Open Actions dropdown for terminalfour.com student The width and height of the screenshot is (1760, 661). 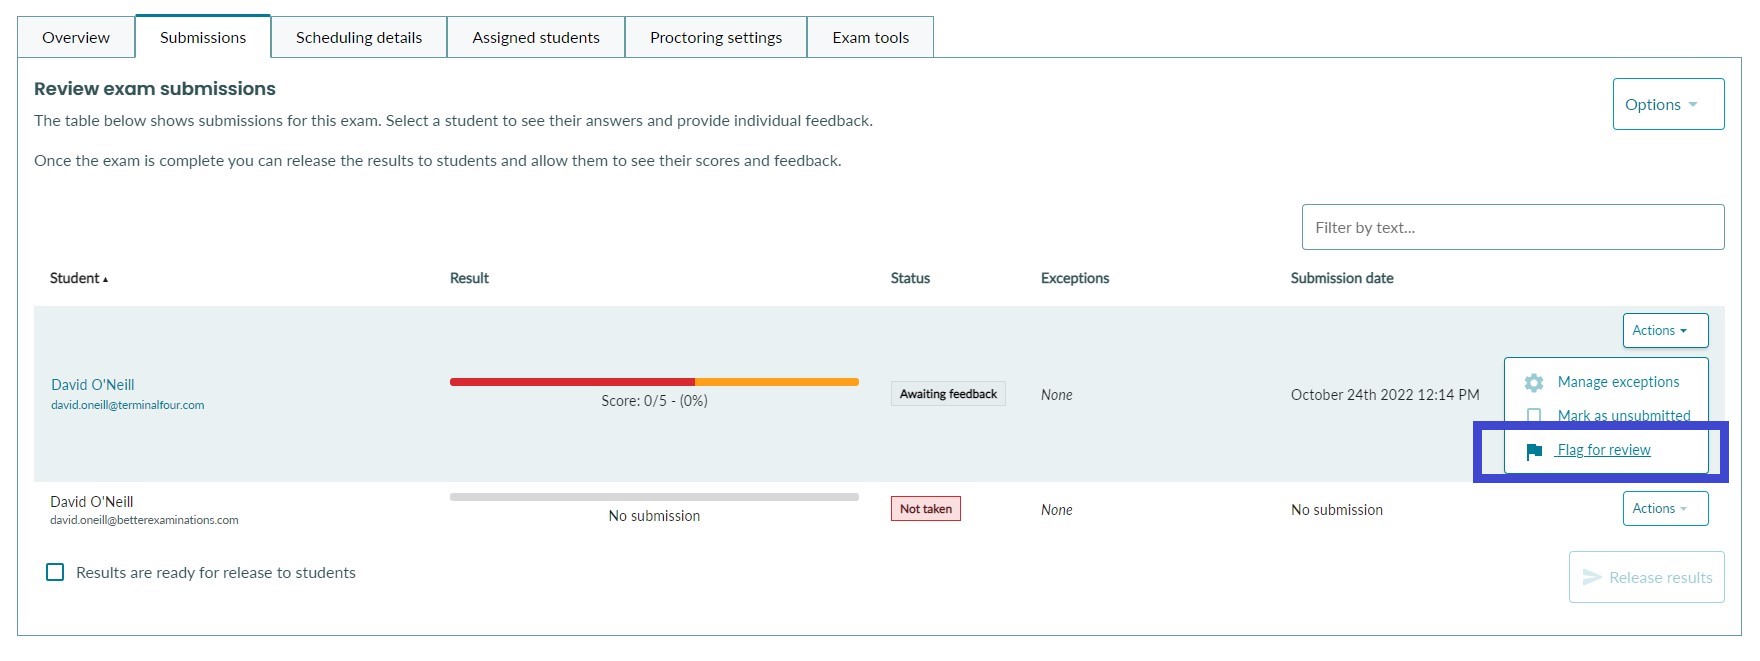(1665, 330)
